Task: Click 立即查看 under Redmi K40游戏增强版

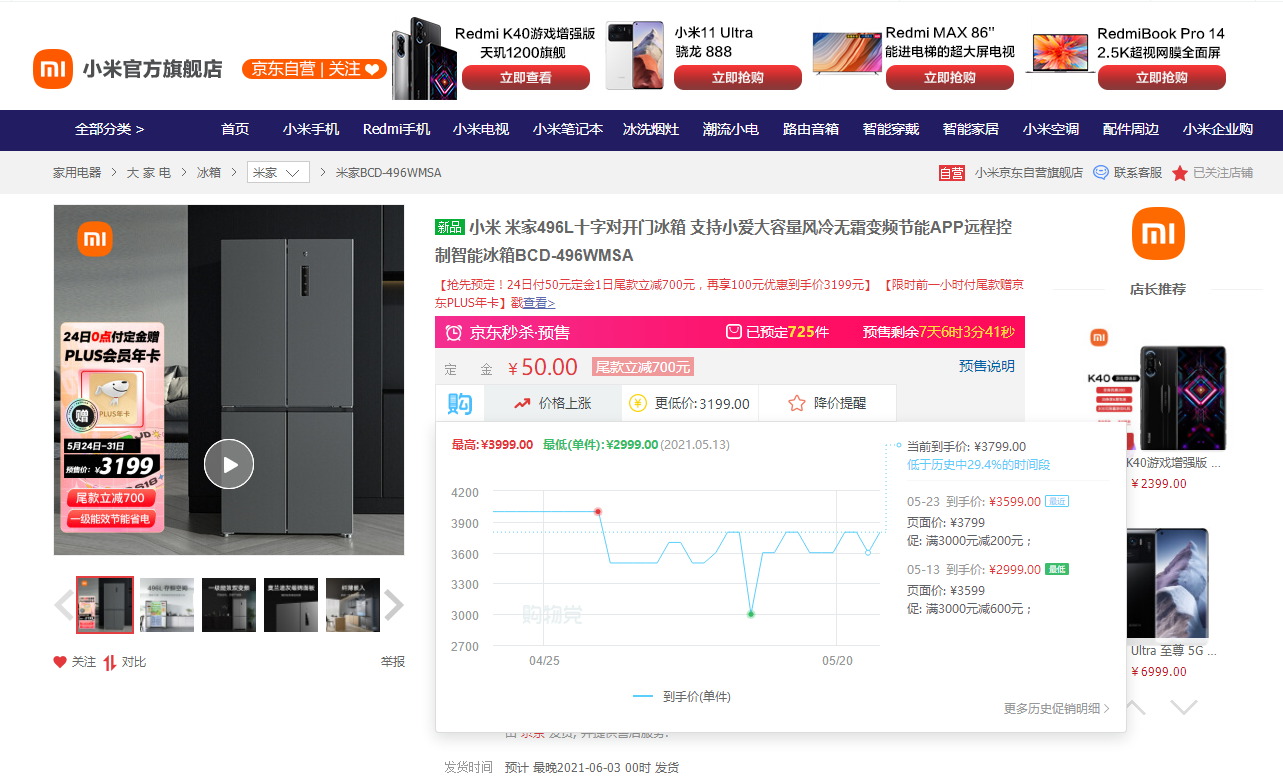Action: 525,78
